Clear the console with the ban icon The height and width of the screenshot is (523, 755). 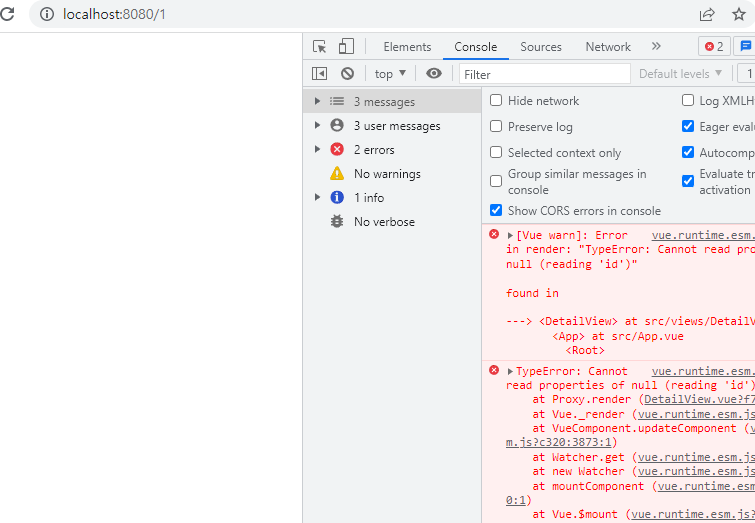tap(347, 74)
